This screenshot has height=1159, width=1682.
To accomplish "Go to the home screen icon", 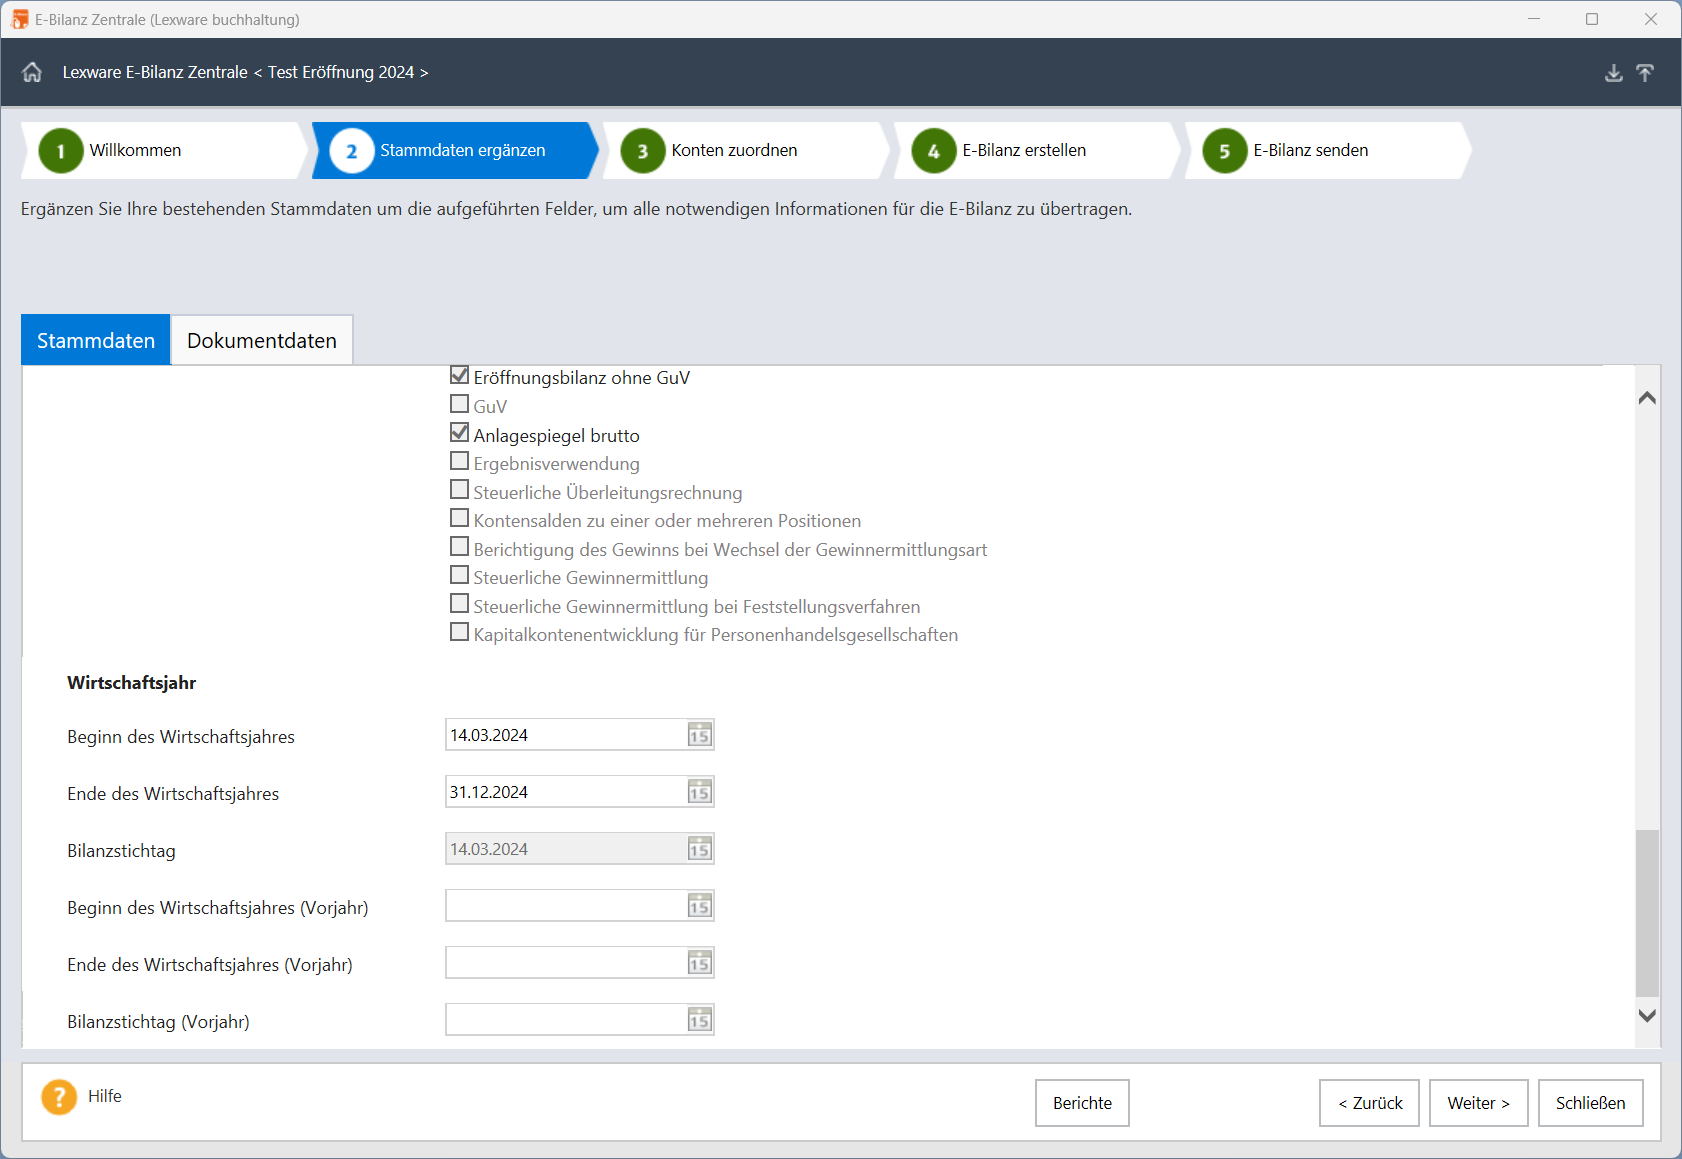I will tap(32, 72).
